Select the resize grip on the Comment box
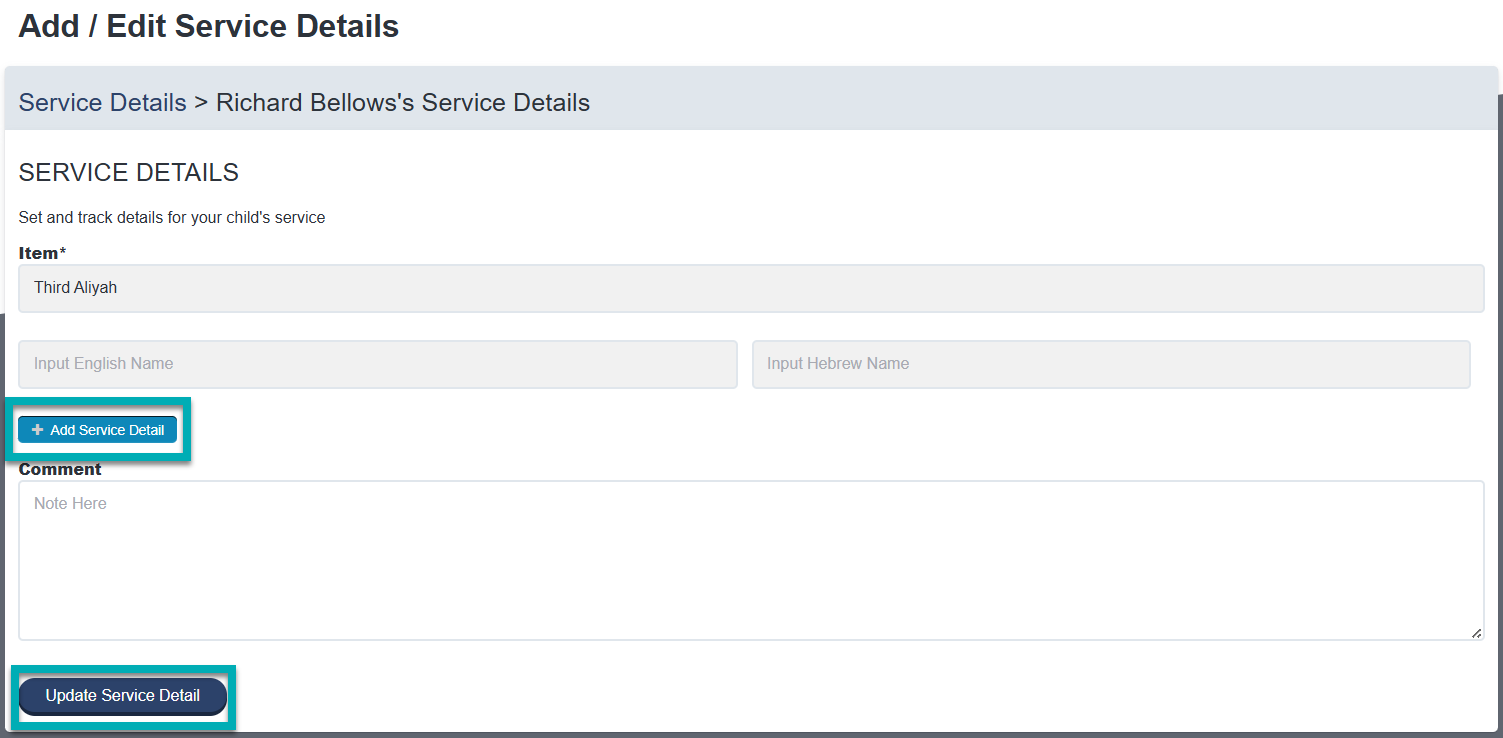 1475,631
